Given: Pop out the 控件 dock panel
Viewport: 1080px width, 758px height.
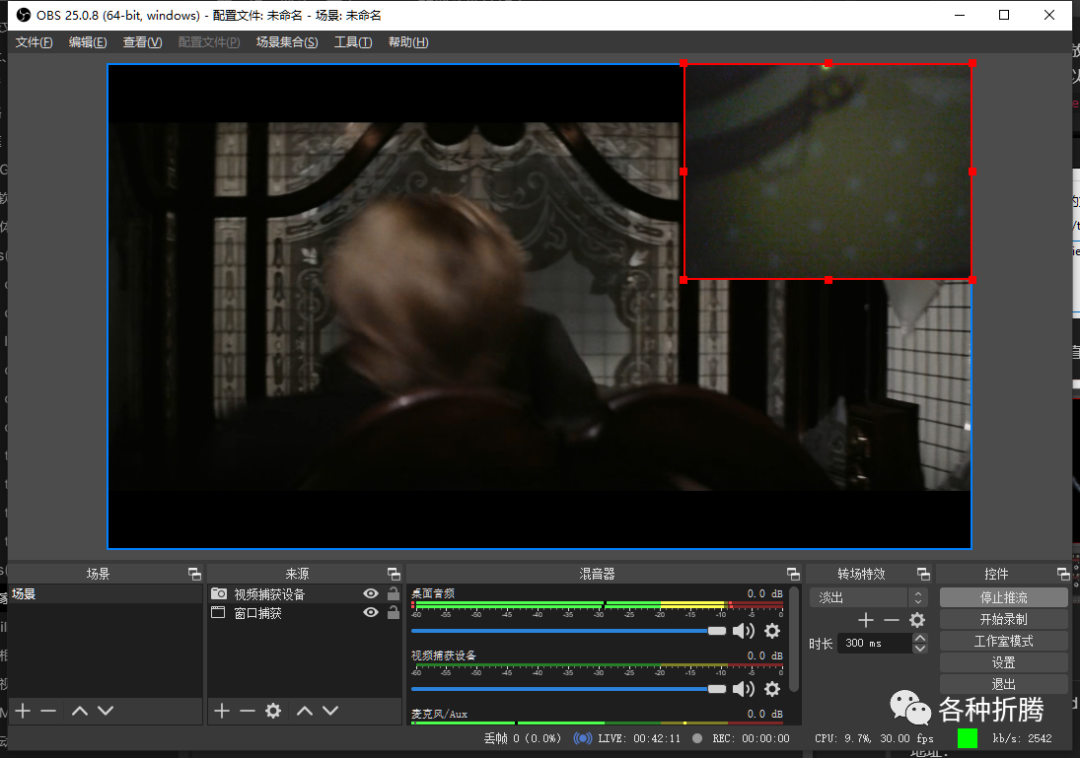Looking at the screenshot, I should [1063, 573].
